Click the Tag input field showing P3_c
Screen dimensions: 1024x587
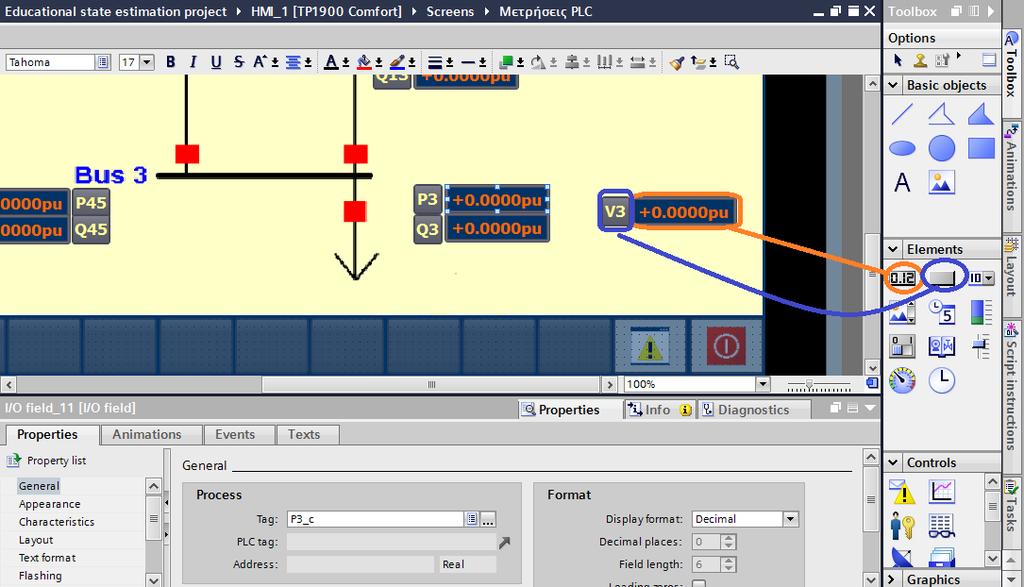coord(376,519)
